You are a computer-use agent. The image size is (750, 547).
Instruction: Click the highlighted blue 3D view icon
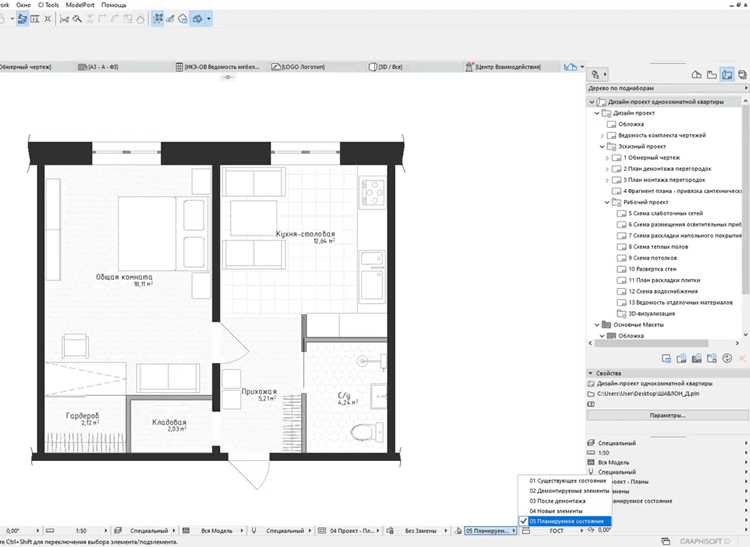point(197,19)
